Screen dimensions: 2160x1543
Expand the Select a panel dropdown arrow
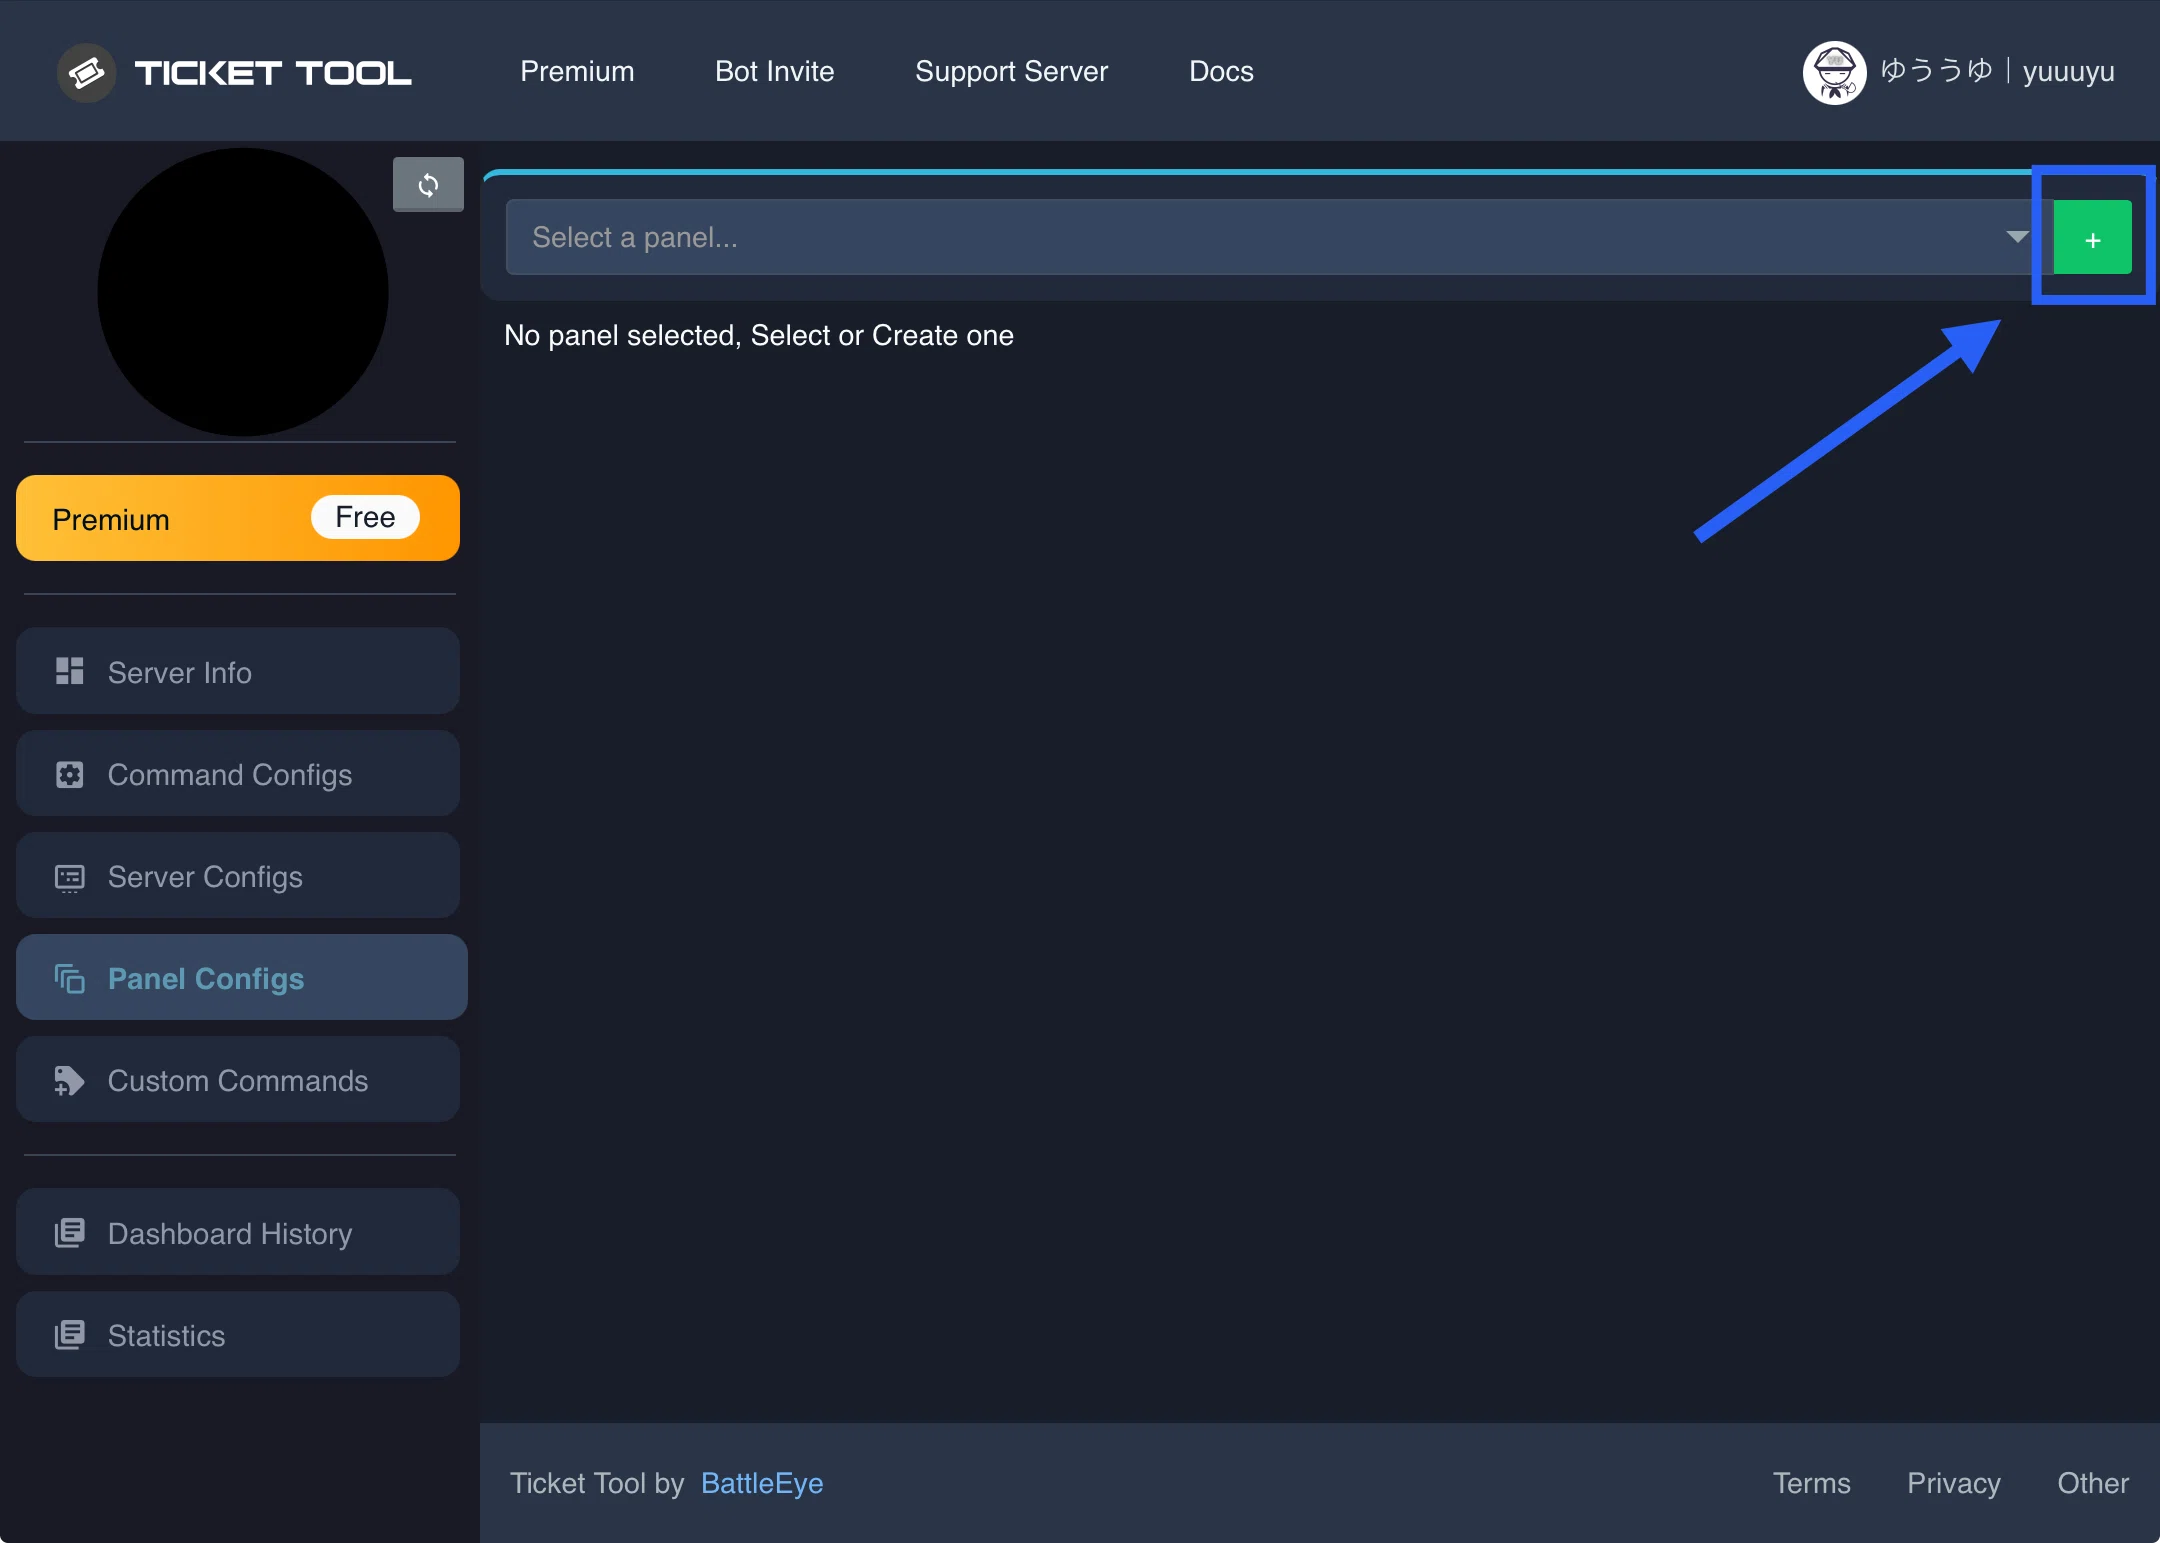click(x=2017, y=237)
